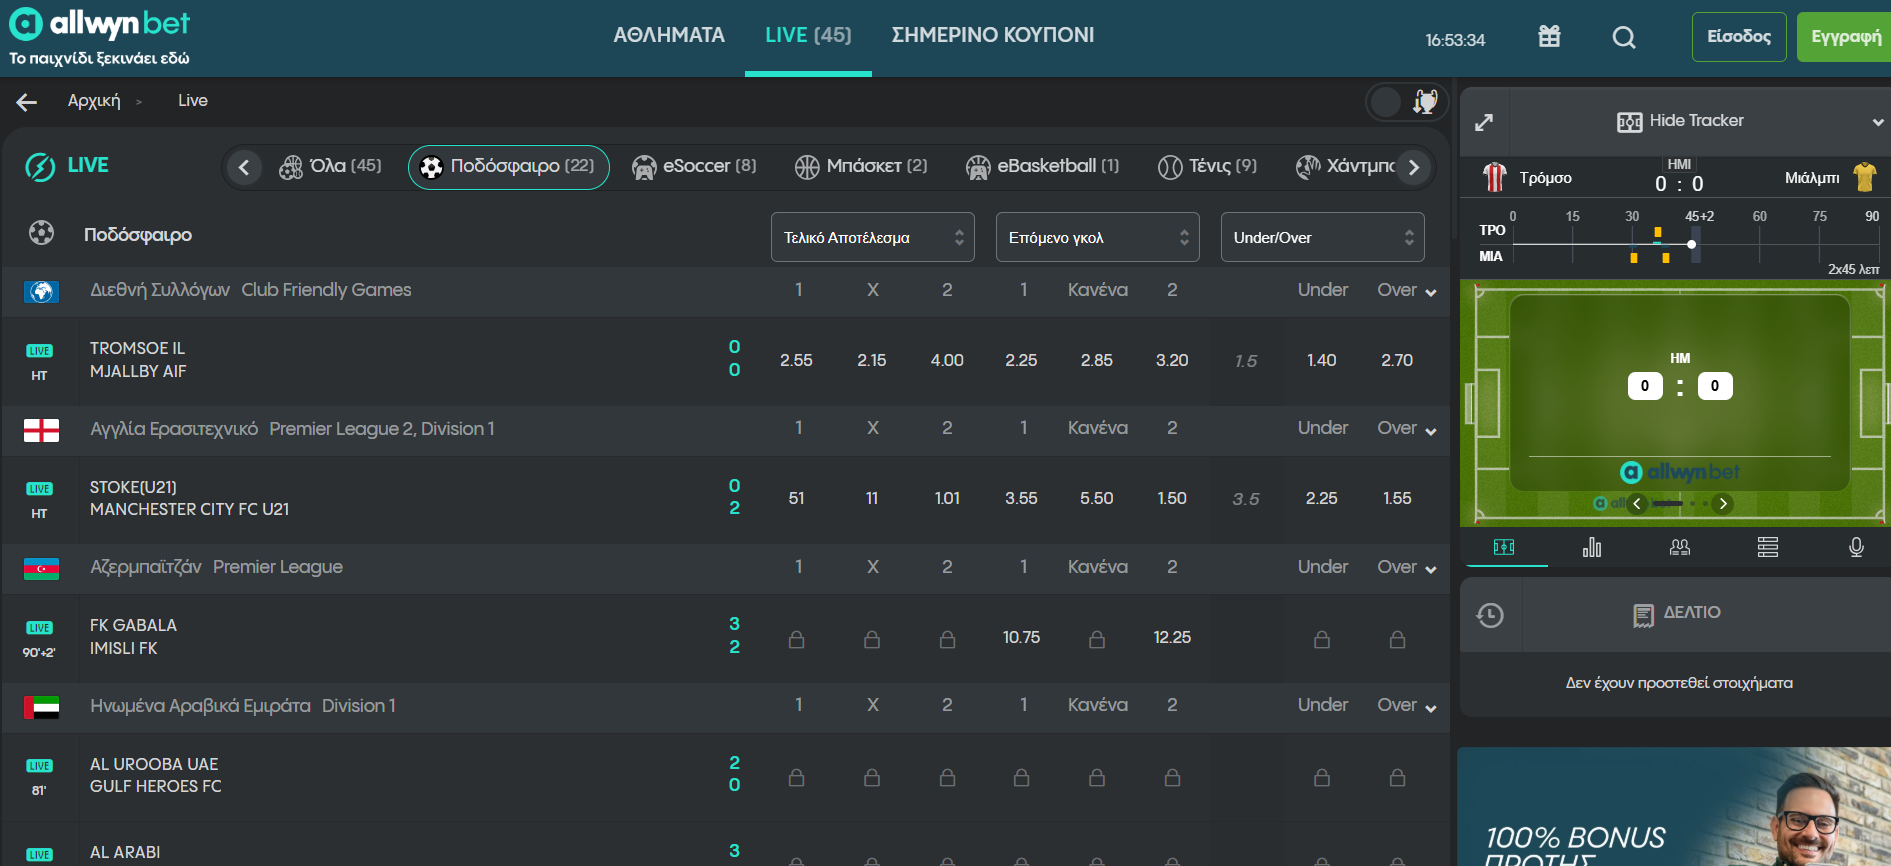Click the football icon beside Ποδόσφαιρο heading

pos(41,233)
